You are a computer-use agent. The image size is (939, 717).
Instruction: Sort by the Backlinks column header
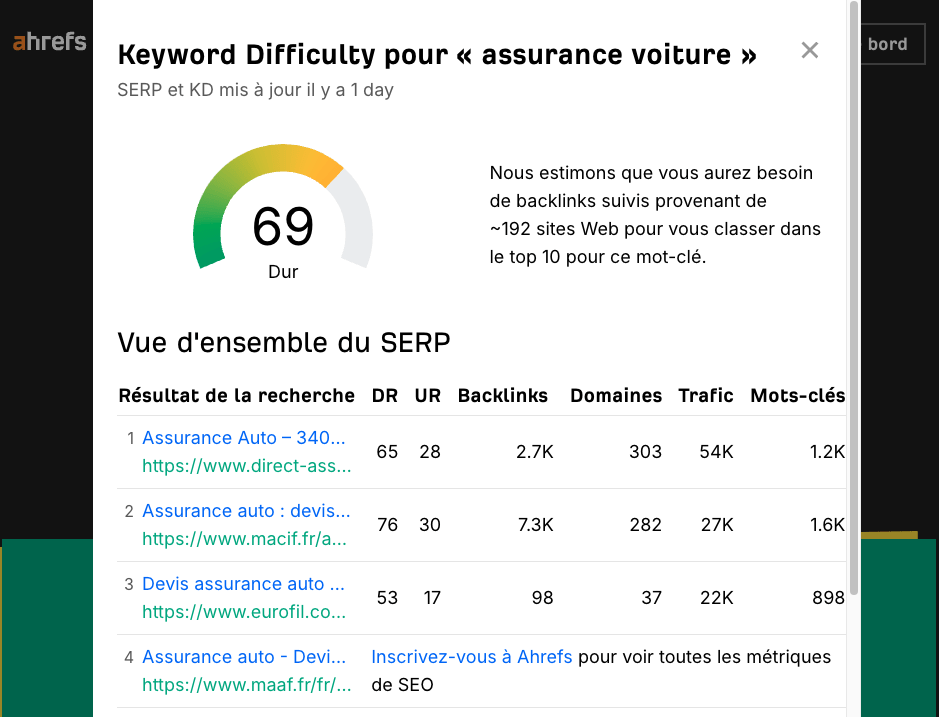pyautogui.click(x=502, y=395)
